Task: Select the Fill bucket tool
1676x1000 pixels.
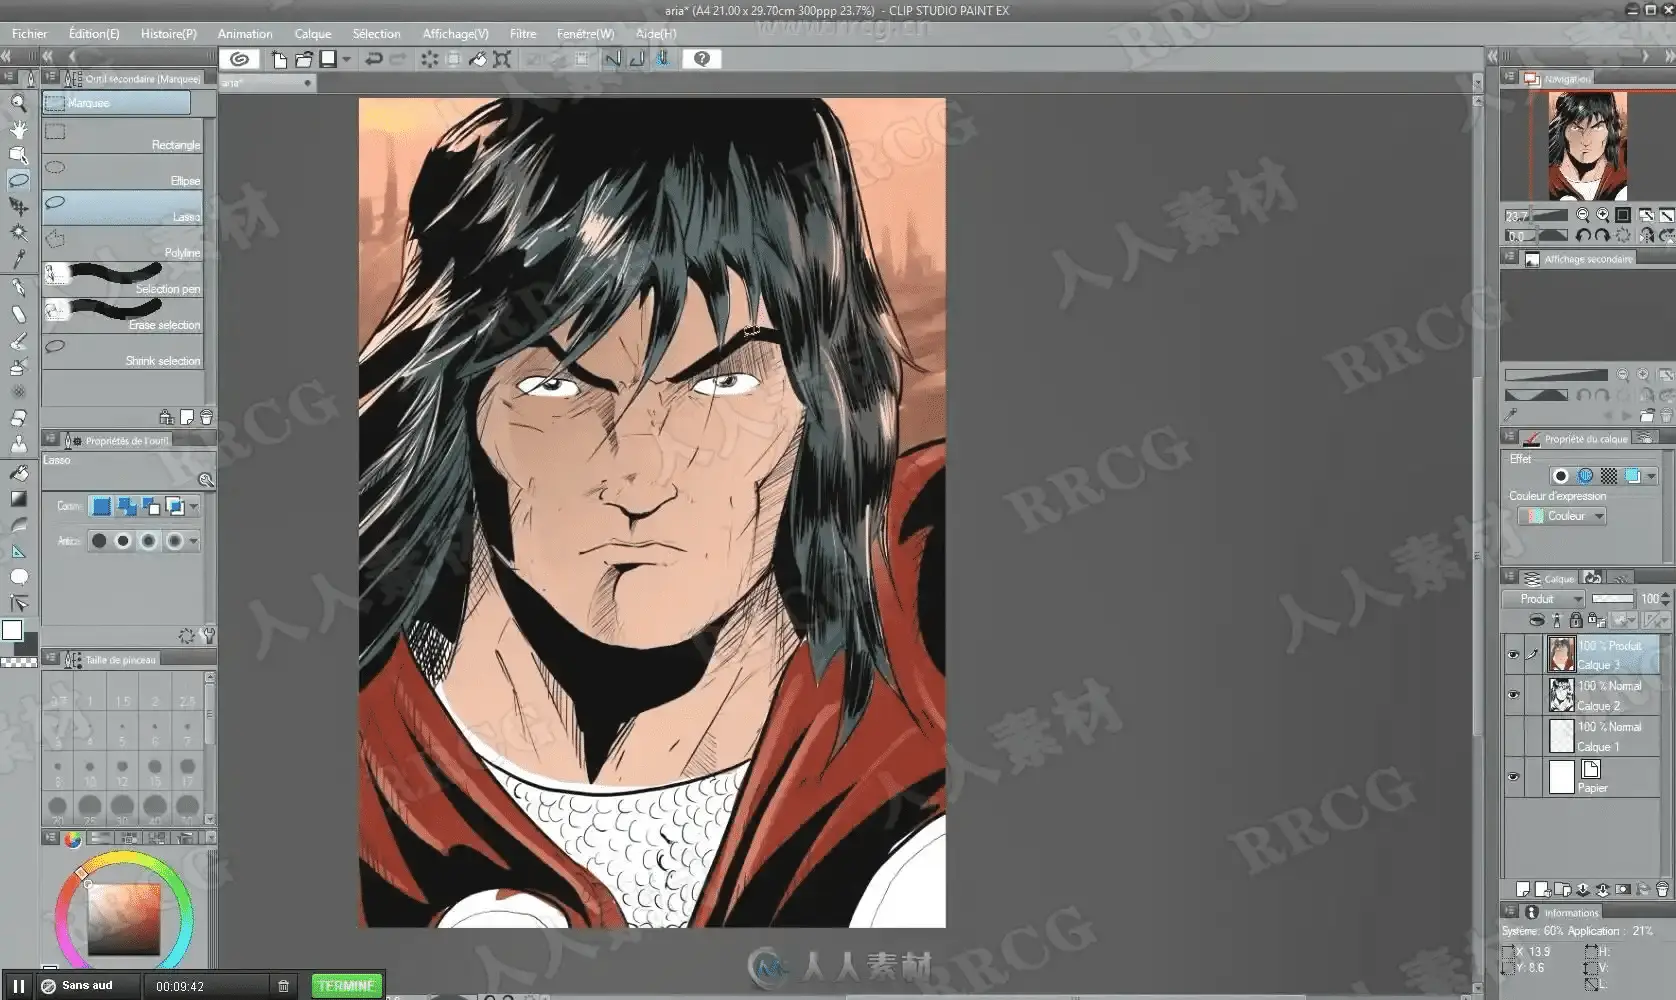Action: 18,472
